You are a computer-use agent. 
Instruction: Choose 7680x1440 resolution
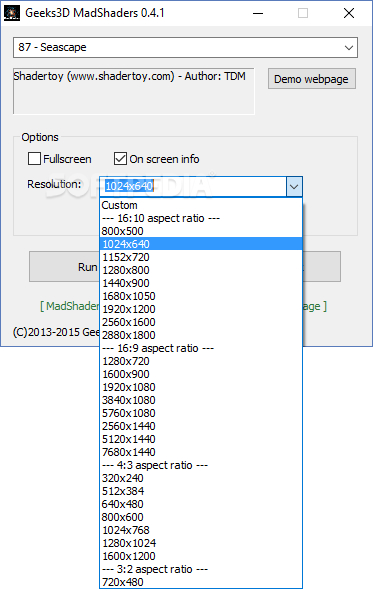[x=201, y=452]
